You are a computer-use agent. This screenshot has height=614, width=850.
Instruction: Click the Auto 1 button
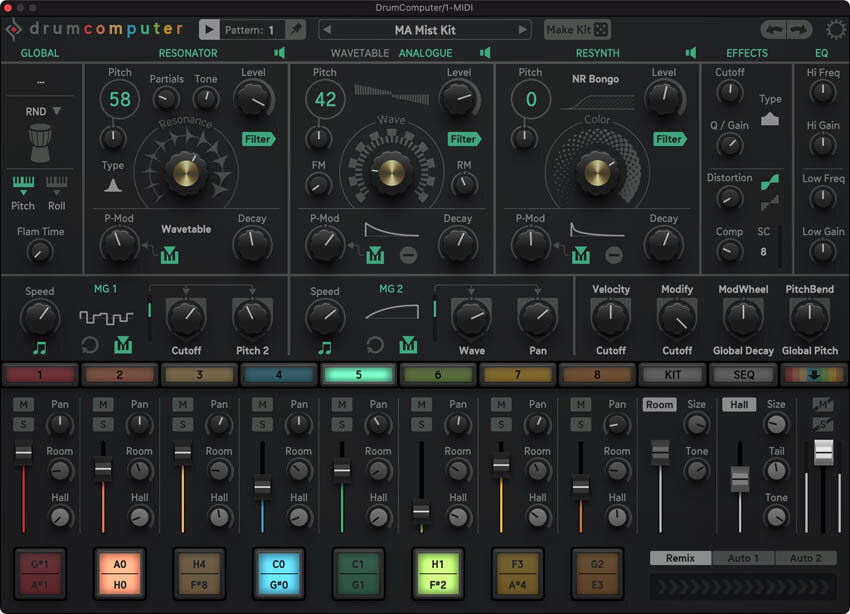click(743, 558)
